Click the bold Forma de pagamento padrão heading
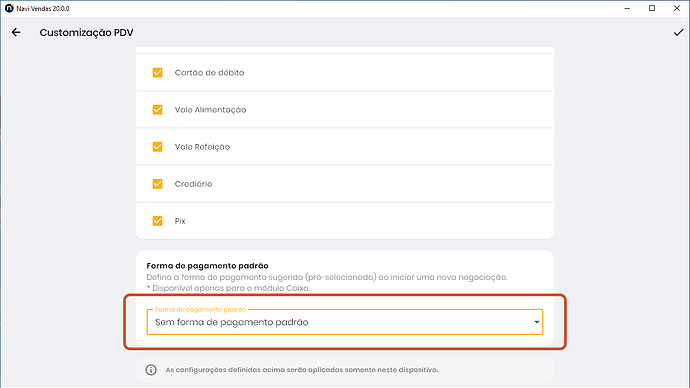The image size is (690, 388). click(207, 266)
